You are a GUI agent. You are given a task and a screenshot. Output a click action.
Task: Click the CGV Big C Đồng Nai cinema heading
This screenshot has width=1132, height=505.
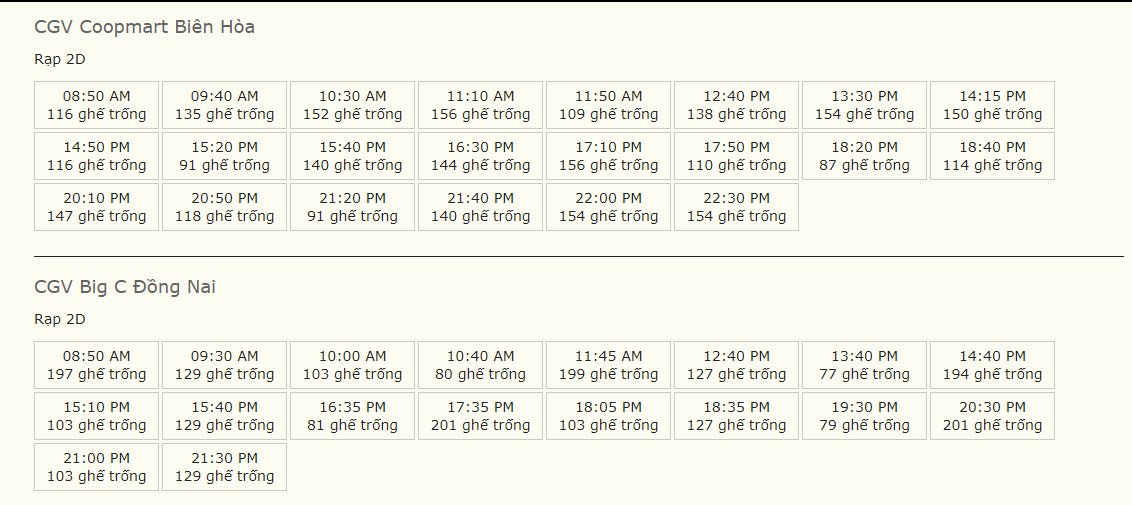[x=125, y=288]
